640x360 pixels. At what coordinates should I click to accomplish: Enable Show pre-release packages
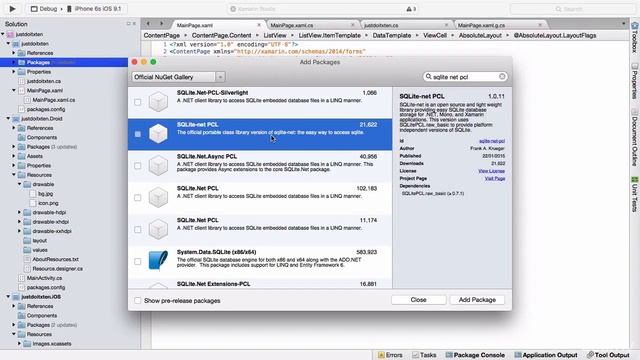pos(138,301)
